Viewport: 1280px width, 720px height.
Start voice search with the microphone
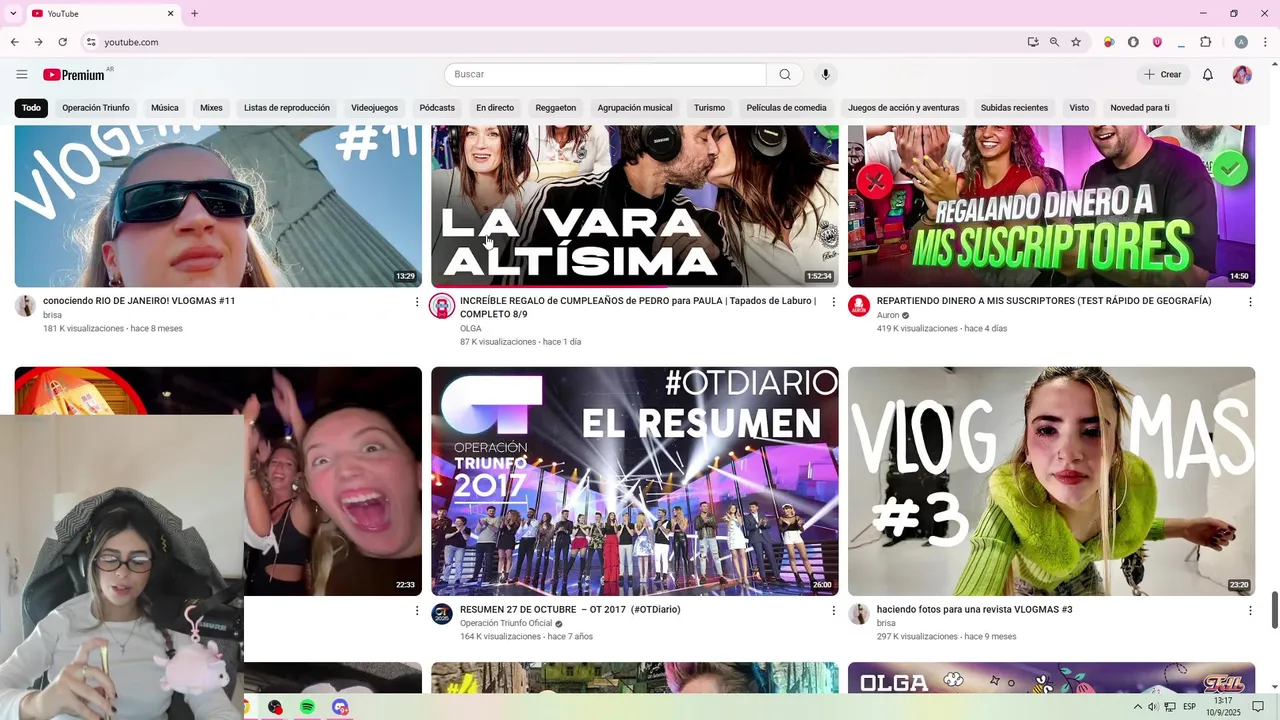tap(825, 75)
